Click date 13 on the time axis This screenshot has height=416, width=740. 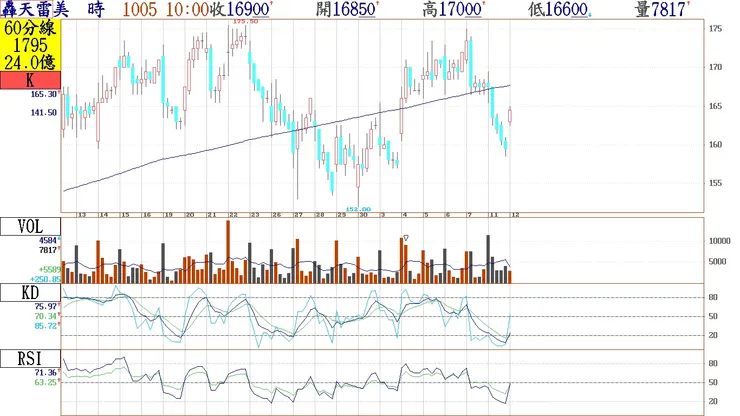click(82, 215)
